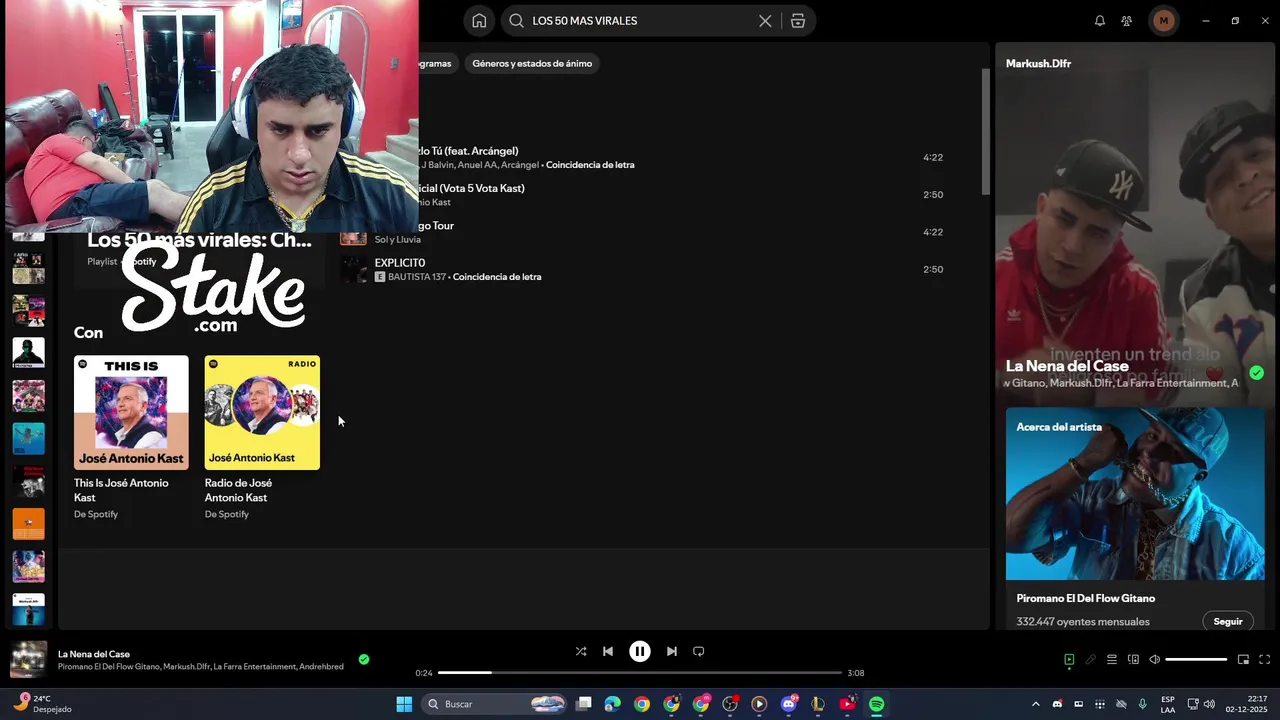Open the mini player
Image resolution: width=1280 pixels, height=720 pixels.
[1243, 660]
